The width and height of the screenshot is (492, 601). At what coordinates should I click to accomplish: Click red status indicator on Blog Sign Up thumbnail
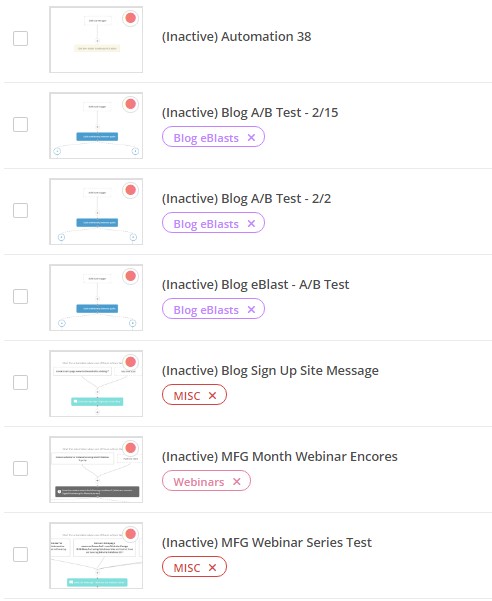131,362
